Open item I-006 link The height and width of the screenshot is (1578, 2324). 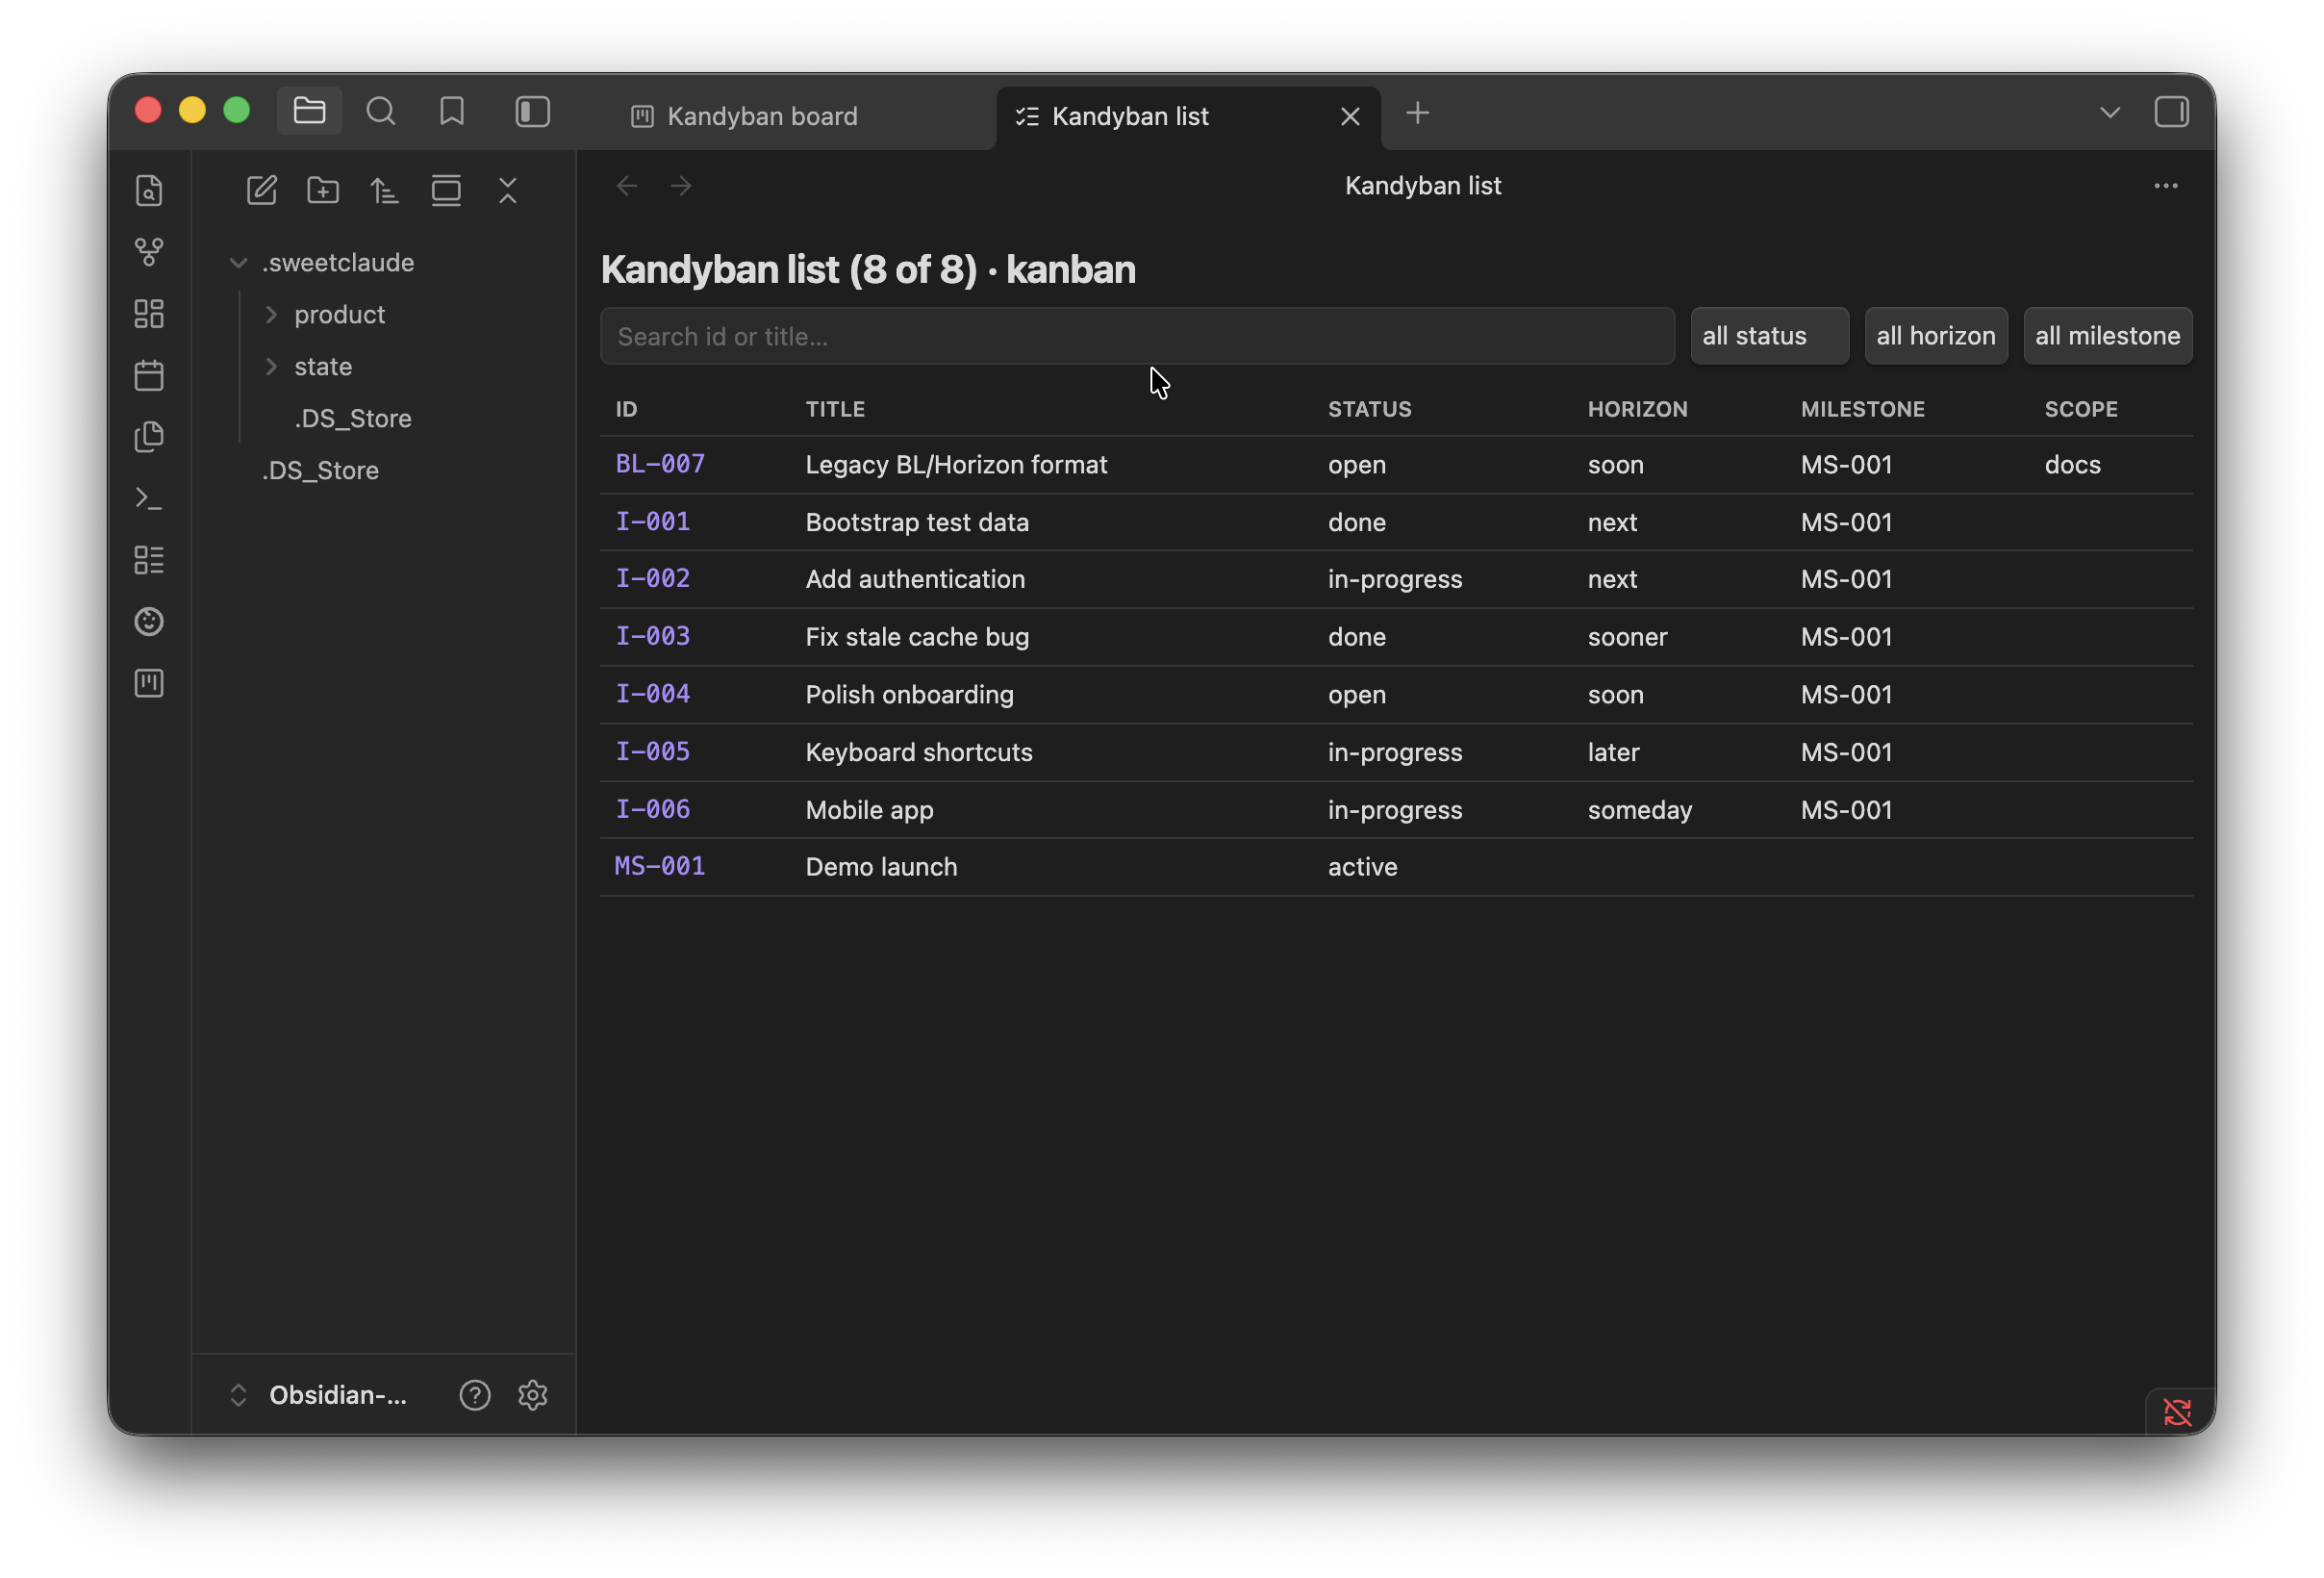click(x=653, y=810)
